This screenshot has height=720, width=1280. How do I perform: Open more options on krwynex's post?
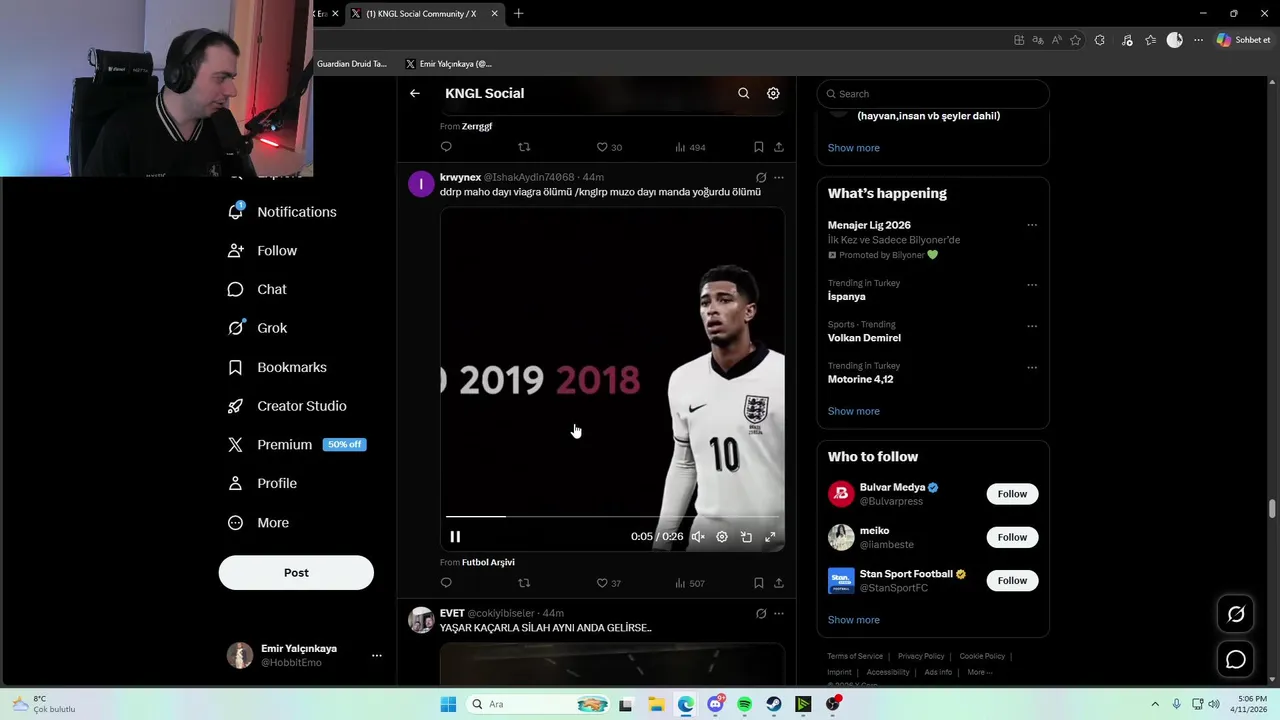tap(779, 178)
